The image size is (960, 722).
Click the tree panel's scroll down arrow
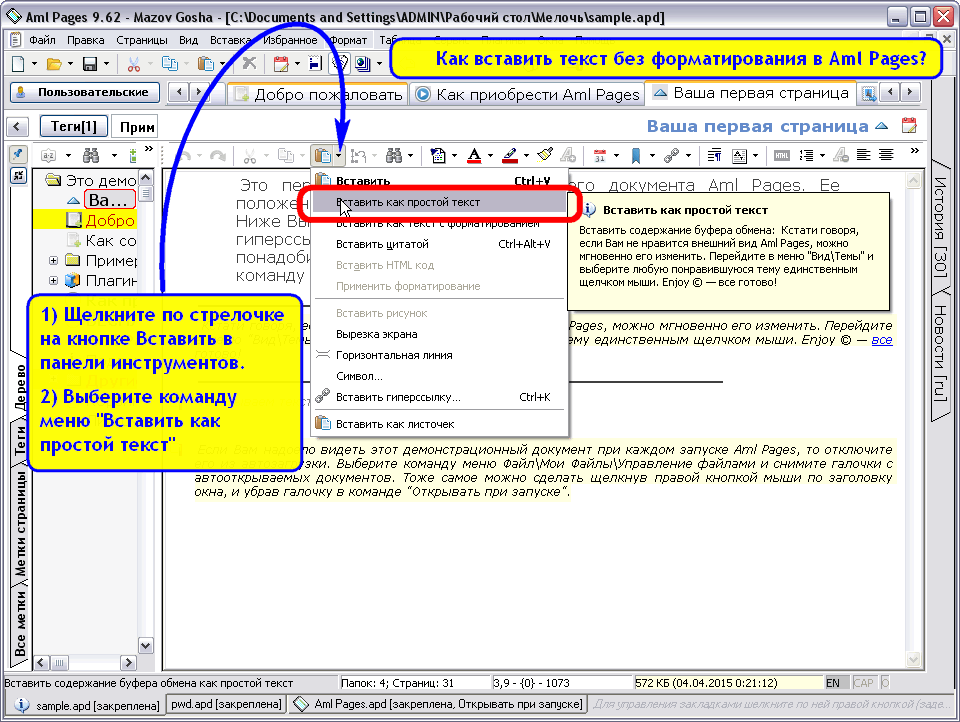coord(146,645)
